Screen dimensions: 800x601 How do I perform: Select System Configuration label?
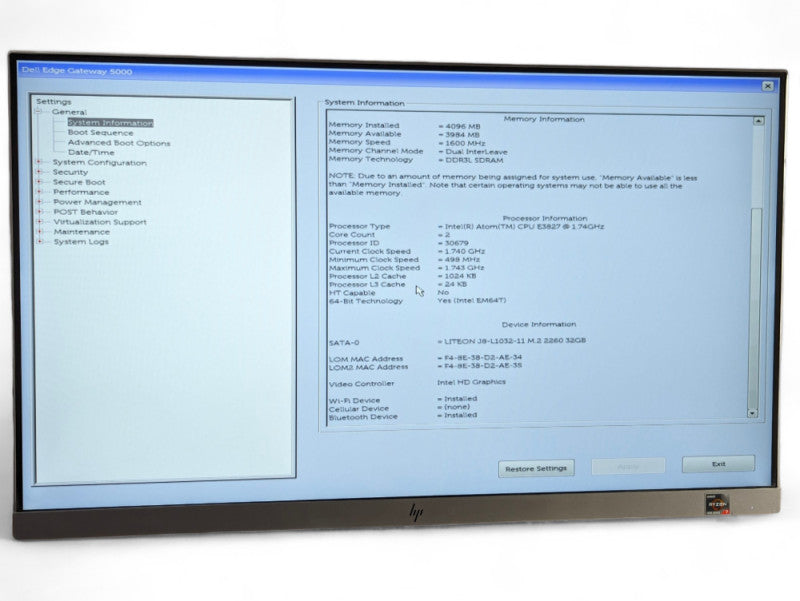[x=99, y=162]
